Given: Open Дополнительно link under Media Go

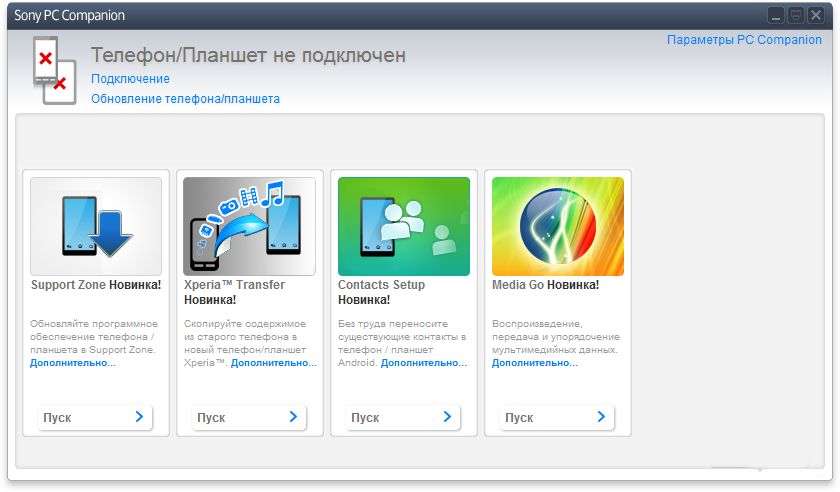Looking at the screenshot, I should point(535,363).
